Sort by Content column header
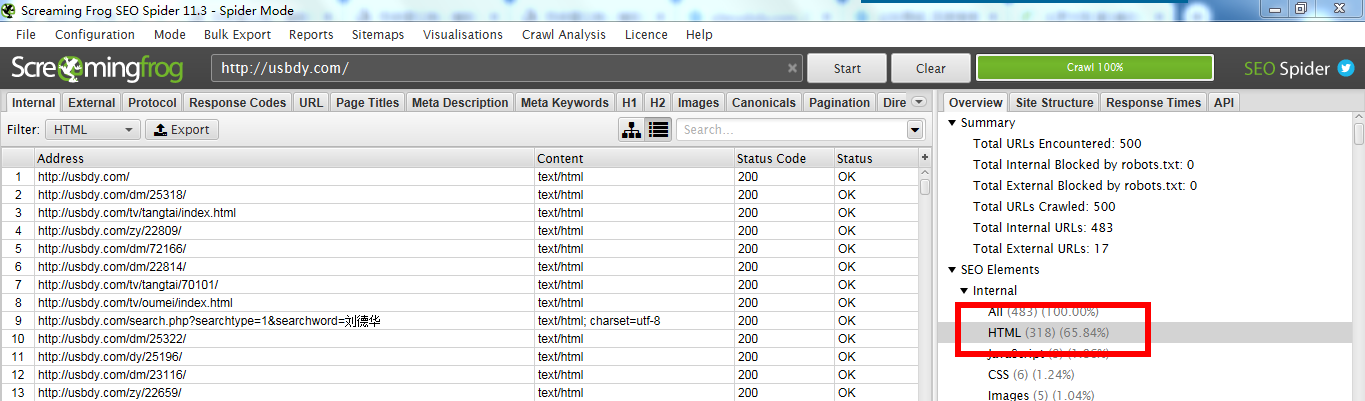Screen dimensions: 1365x401 click(x=634, y=158)
